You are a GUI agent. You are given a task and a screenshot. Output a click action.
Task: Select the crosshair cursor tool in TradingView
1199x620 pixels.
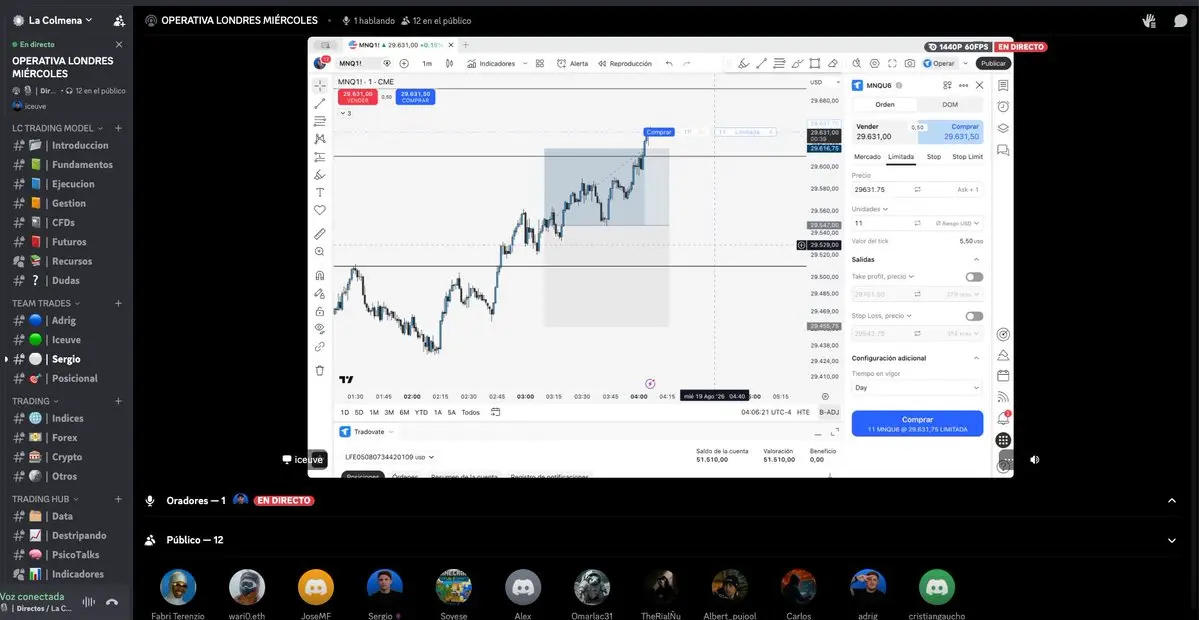pos(320,85)
